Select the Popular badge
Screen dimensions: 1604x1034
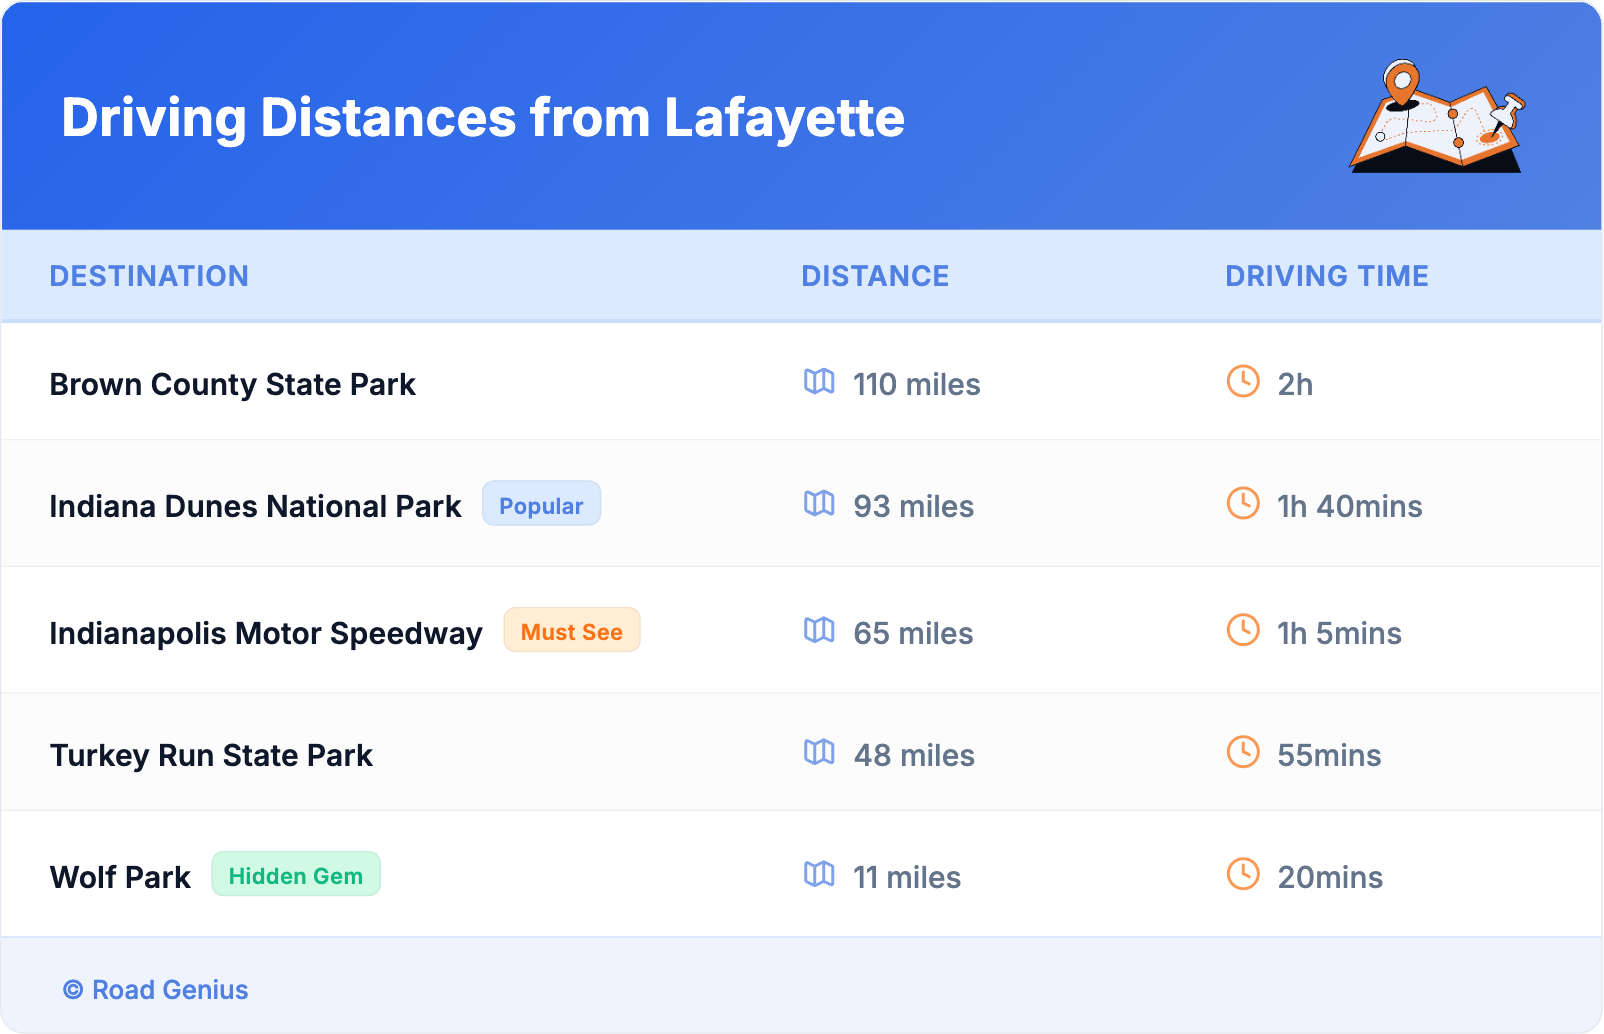point(541,504)
